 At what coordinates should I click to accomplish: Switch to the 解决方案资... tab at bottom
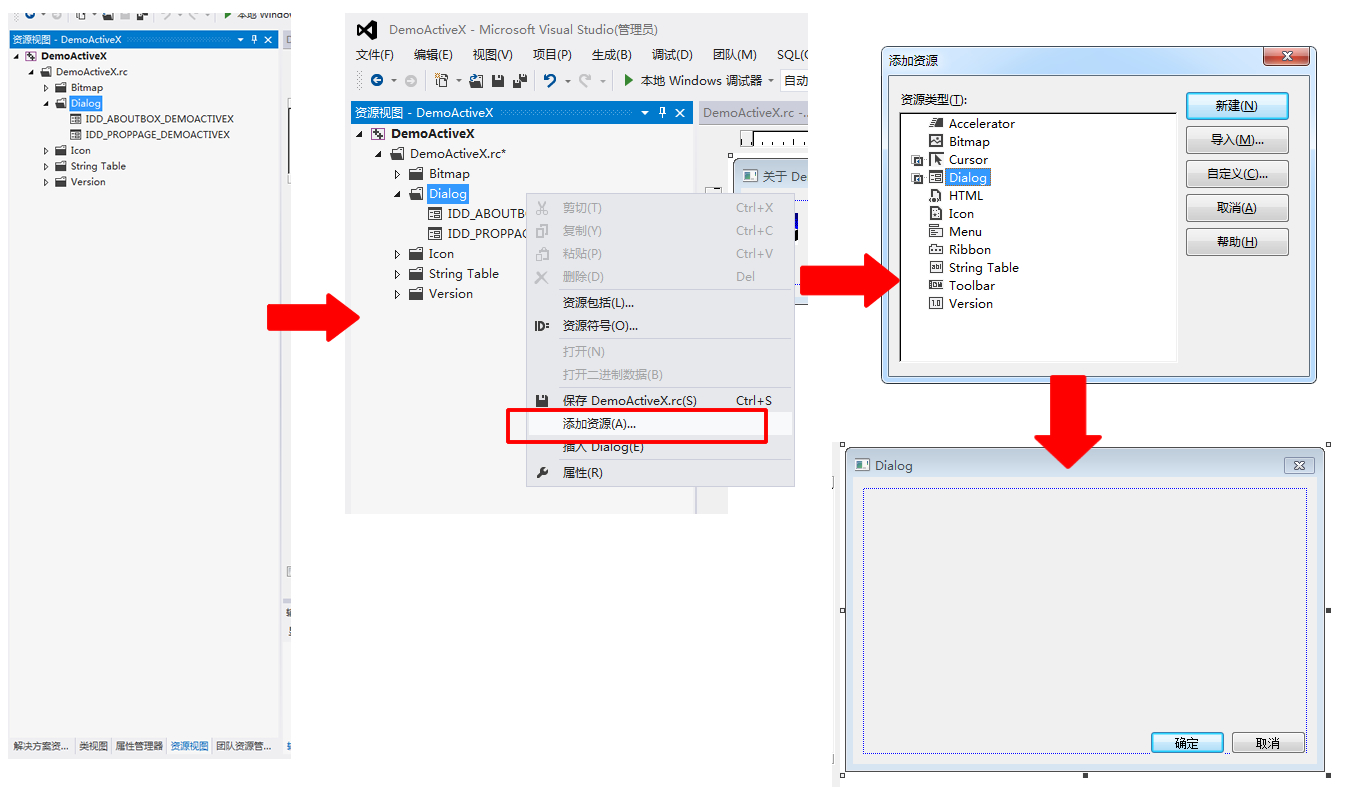(41, 746)
